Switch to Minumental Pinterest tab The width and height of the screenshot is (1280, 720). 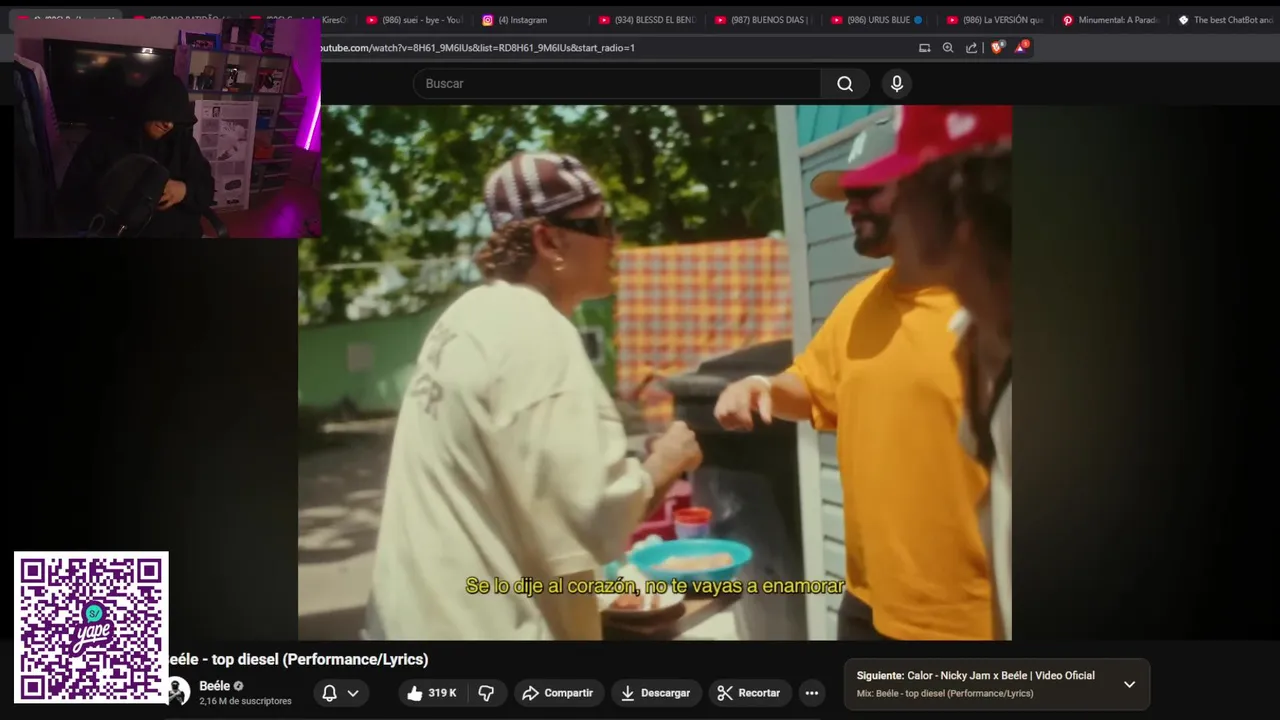(x=1112, y=20)
